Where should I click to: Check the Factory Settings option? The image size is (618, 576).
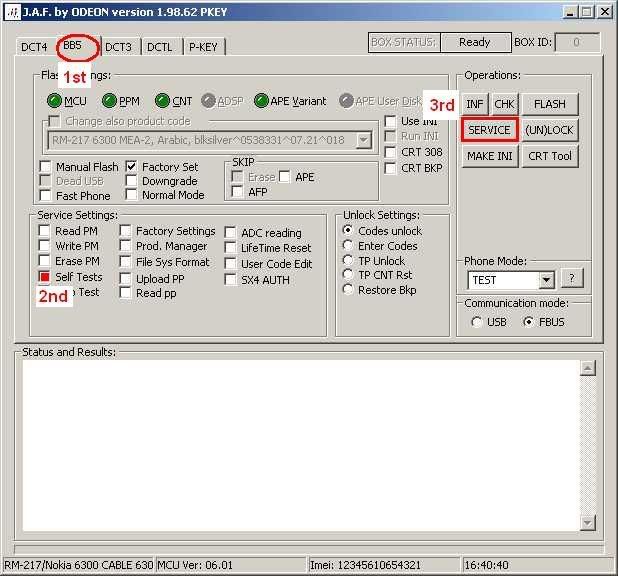[x=125, y=231]
